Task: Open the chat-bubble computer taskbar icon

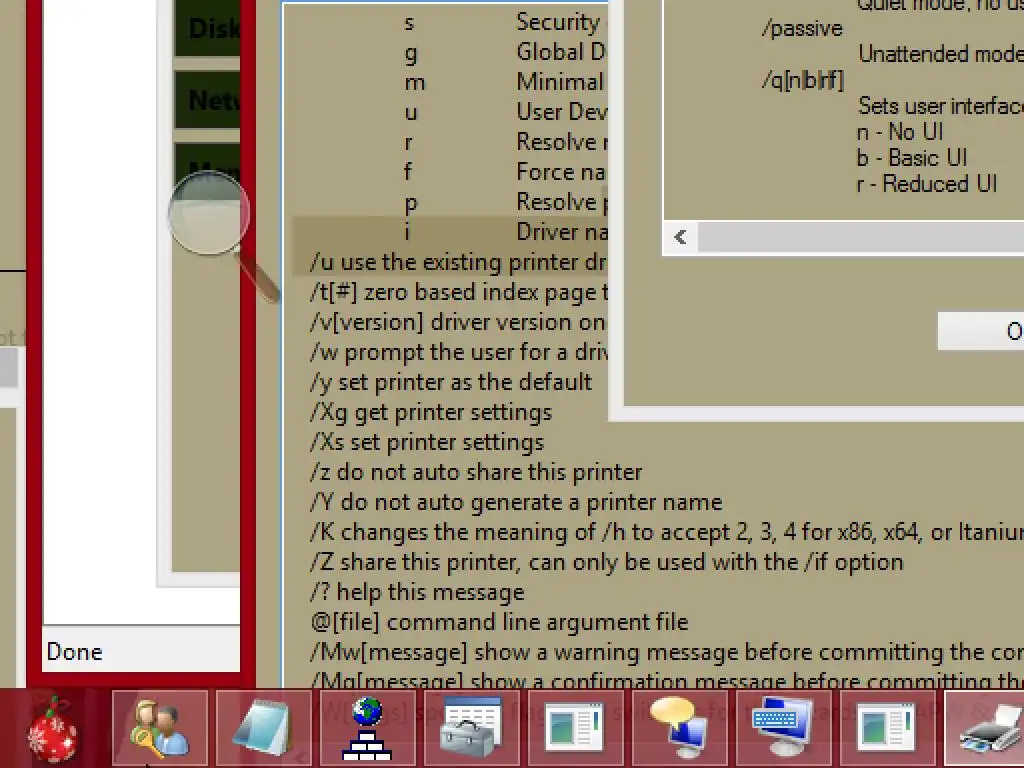Action: coord(679,729)
